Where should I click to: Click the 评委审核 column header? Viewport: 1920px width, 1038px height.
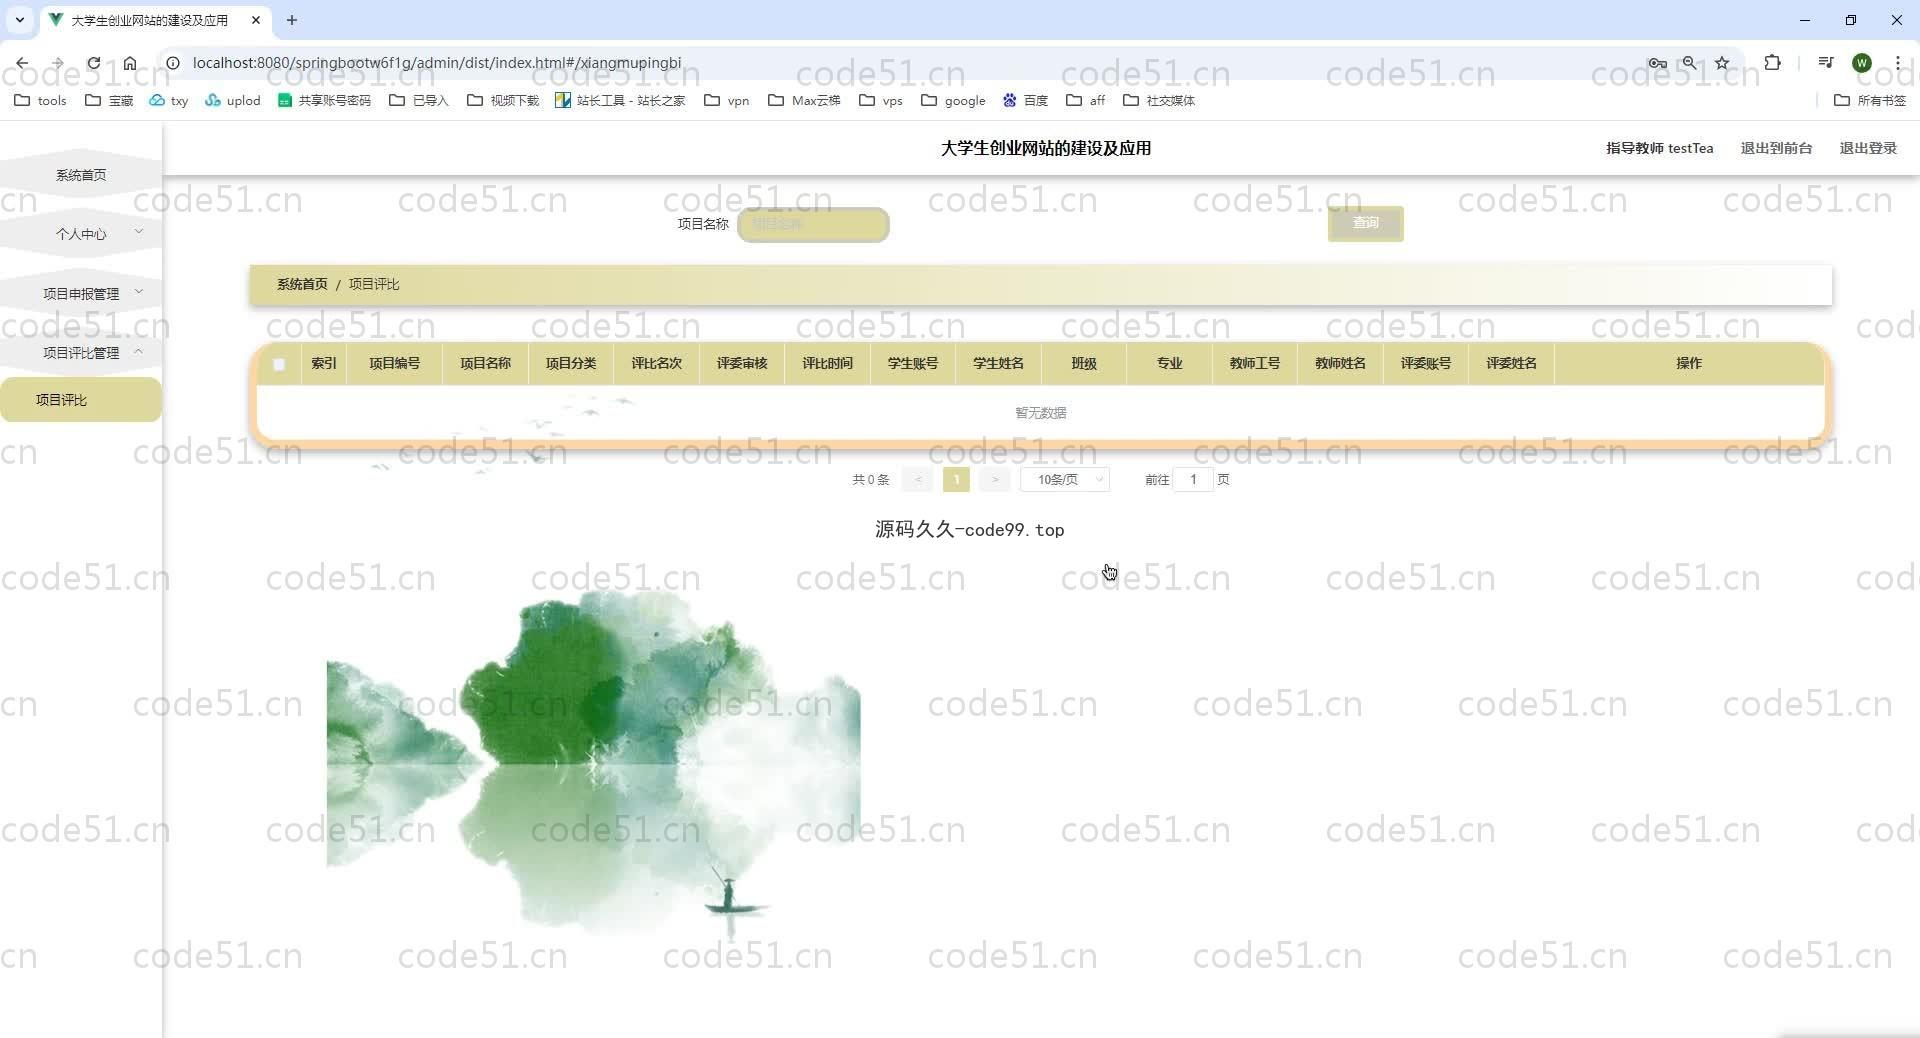[742, 364]
